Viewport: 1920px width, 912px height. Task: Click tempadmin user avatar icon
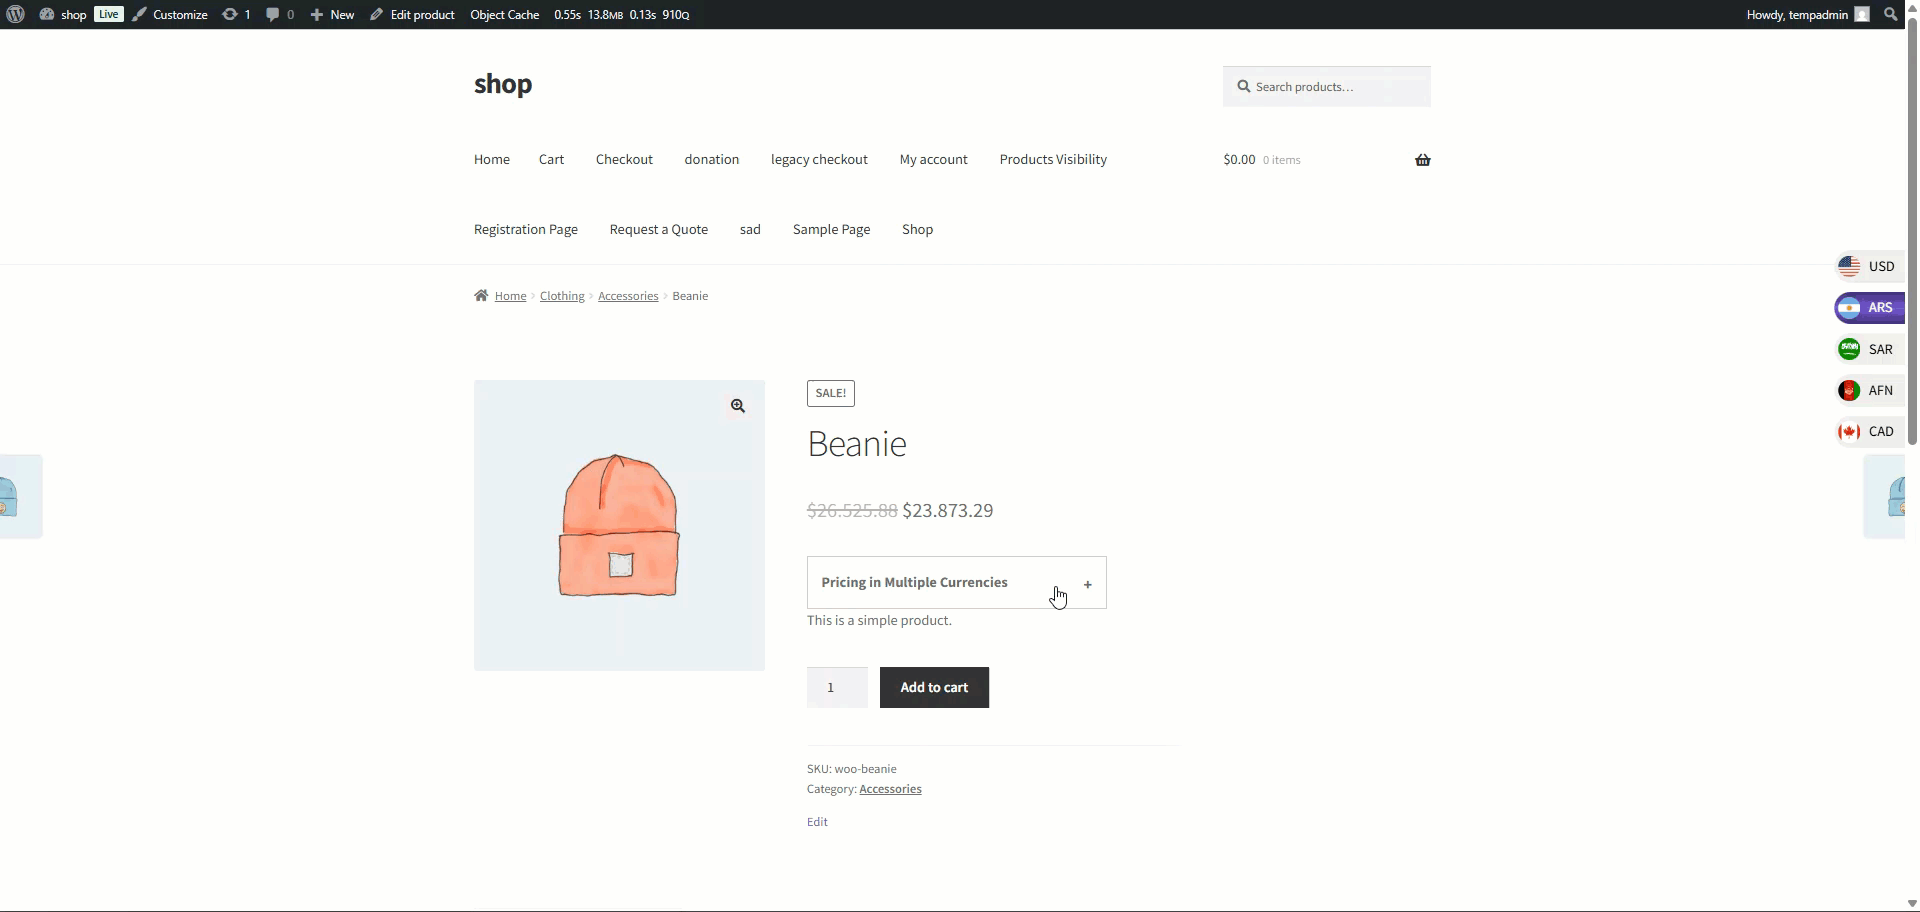[1861, 14]
